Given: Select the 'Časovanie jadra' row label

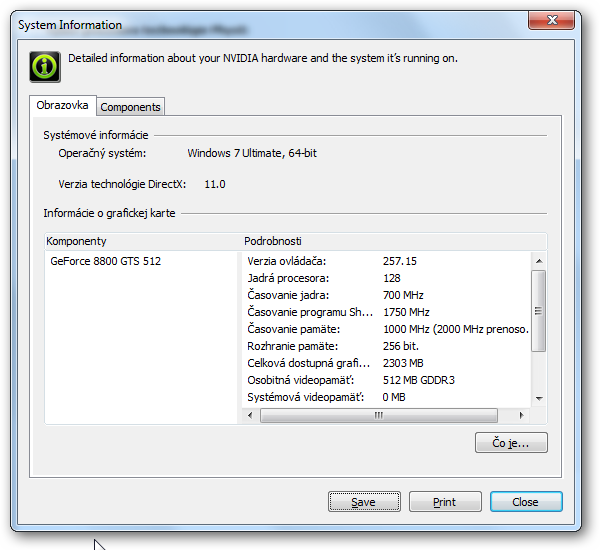Looking at the screenshot, I should tap(288, 295).
